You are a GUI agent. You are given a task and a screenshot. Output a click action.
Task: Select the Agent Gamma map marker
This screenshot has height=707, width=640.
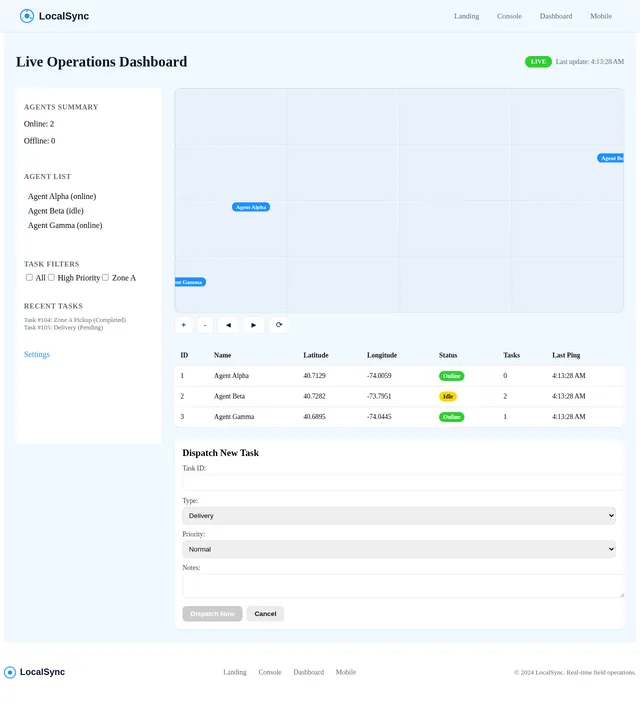point(190,282)
